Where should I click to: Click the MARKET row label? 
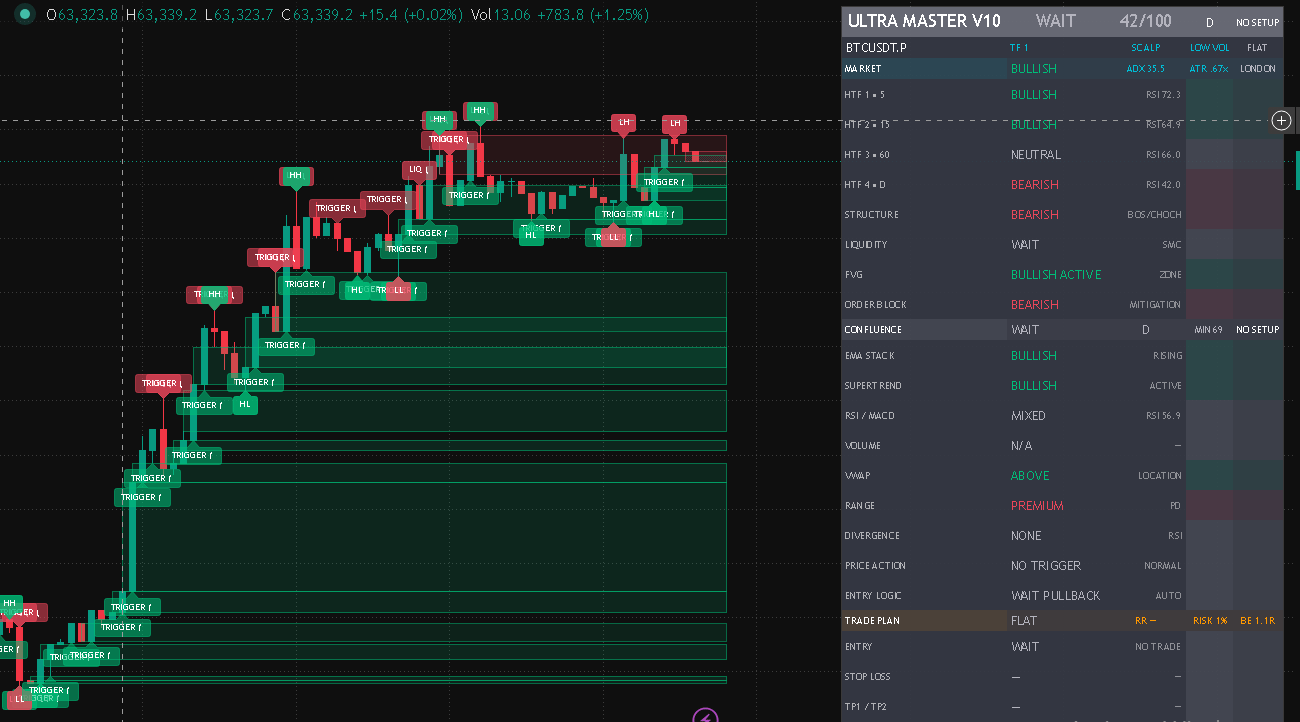863,69
